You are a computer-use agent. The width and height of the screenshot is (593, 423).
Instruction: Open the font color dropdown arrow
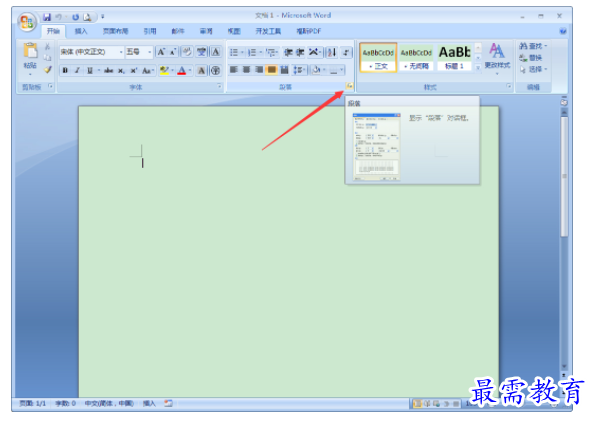point(190,70)
